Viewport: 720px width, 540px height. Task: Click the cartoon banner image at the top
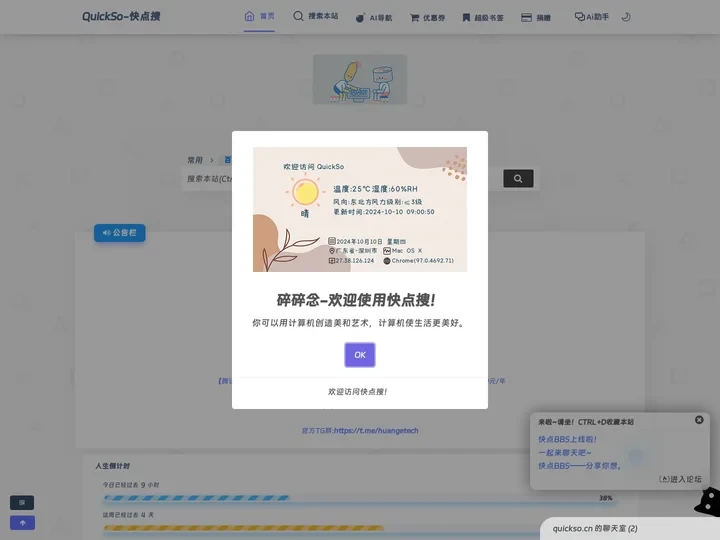pos(360,79)
